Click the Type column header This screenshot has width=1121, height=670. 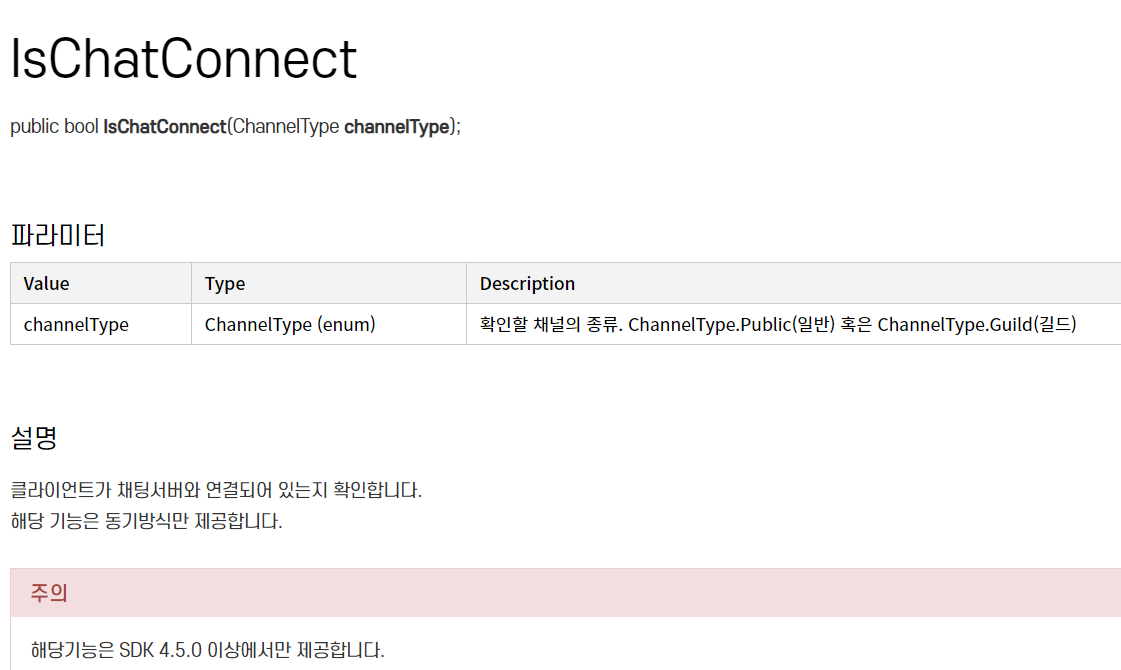224,284
